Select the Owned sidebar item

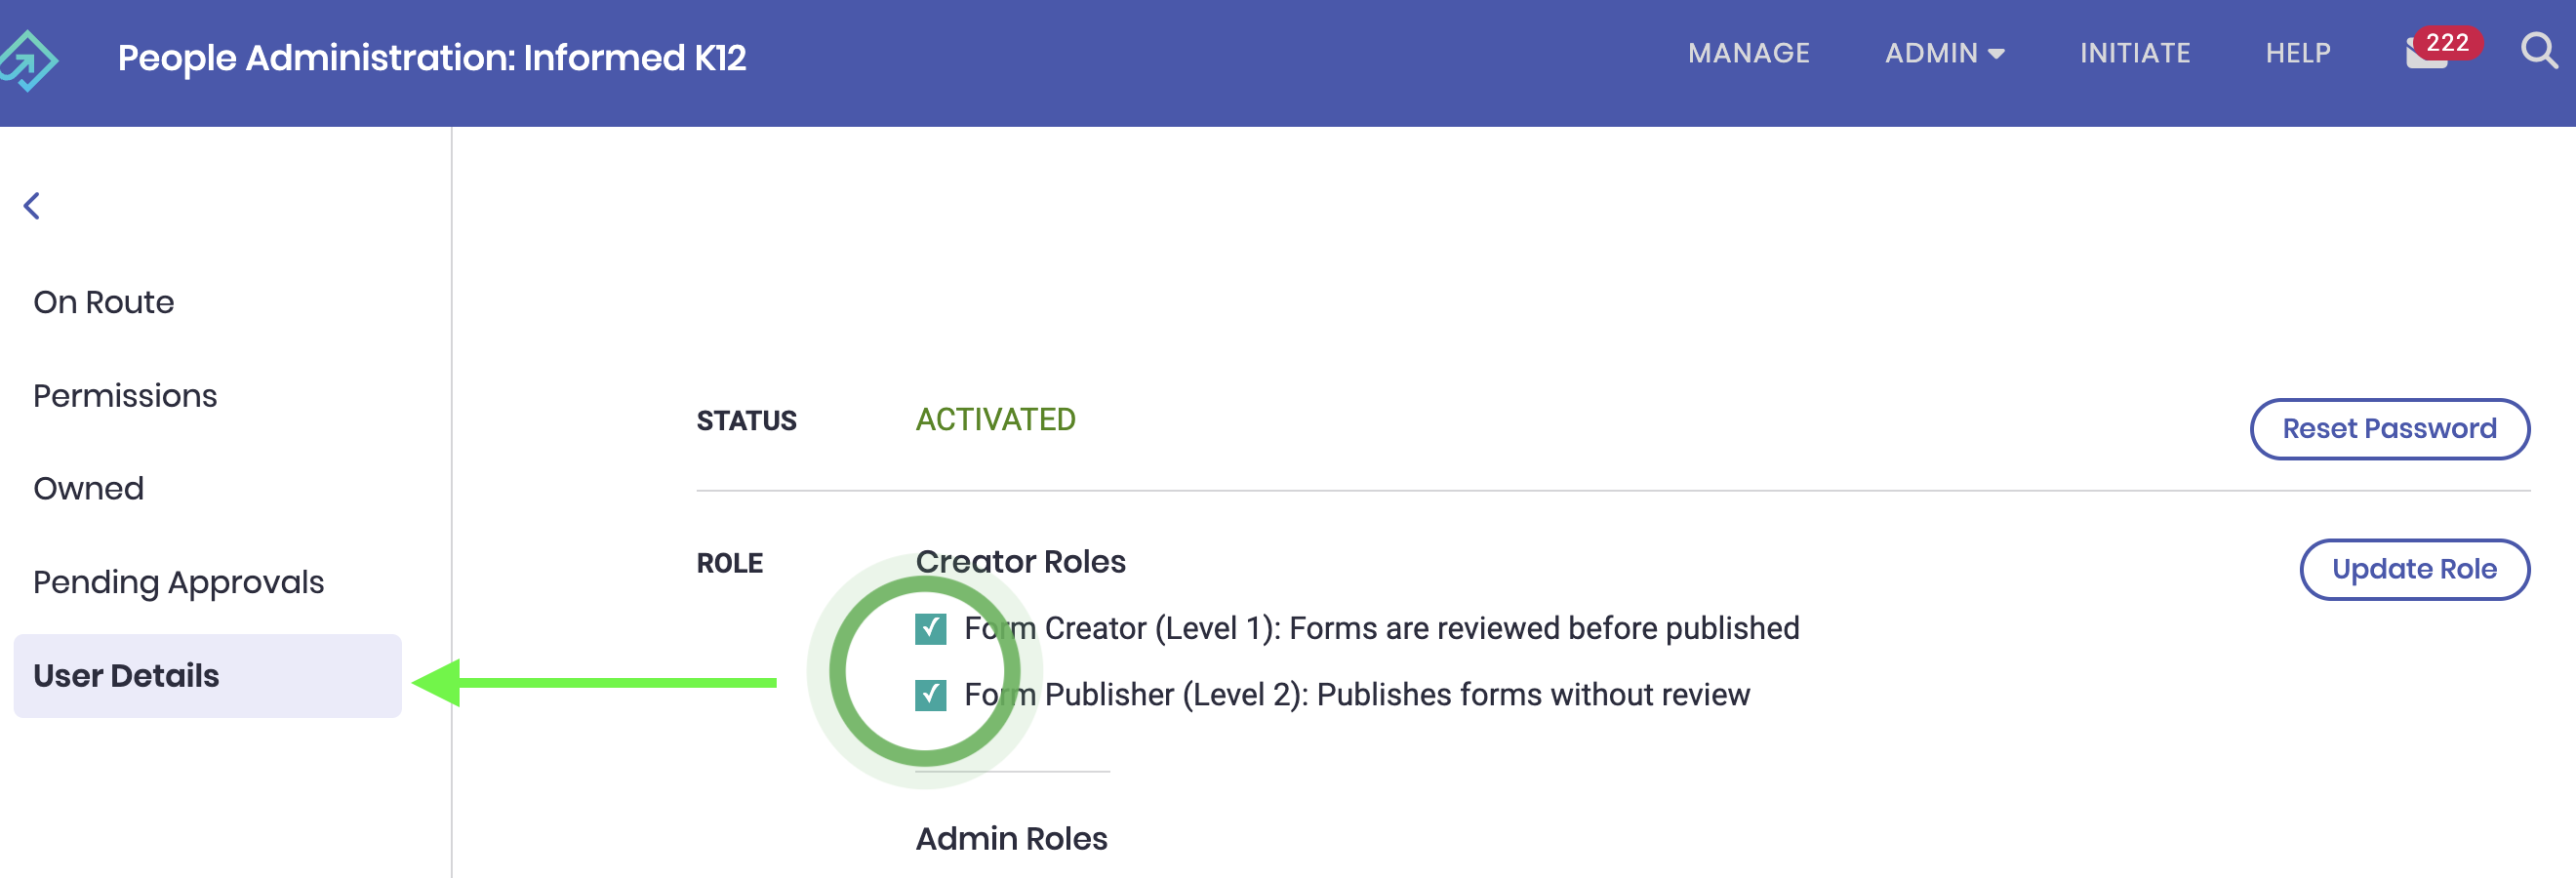(x=89, y=489)
